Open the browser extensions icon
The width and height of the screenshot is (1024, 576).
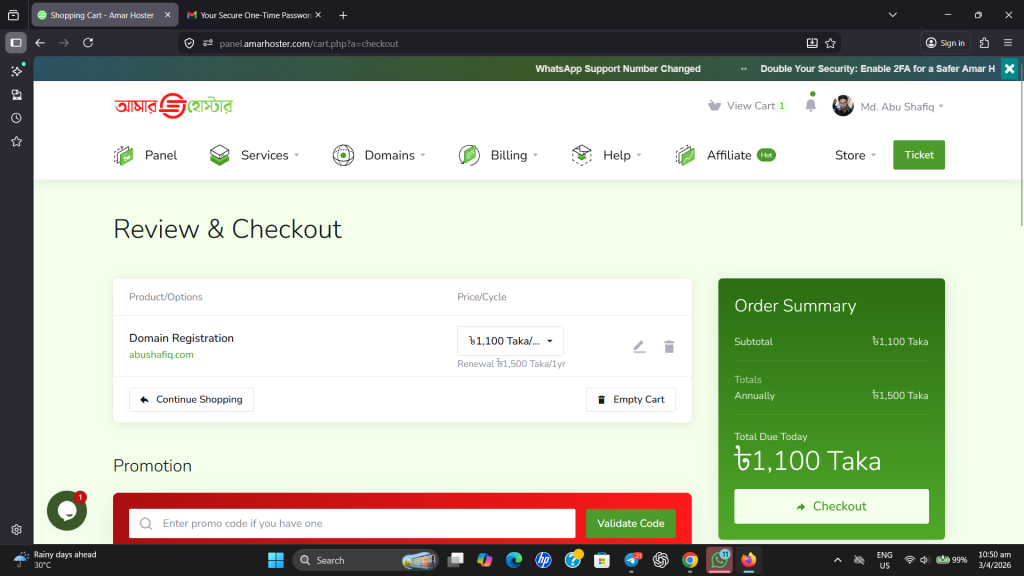click(x=984, y=43)
